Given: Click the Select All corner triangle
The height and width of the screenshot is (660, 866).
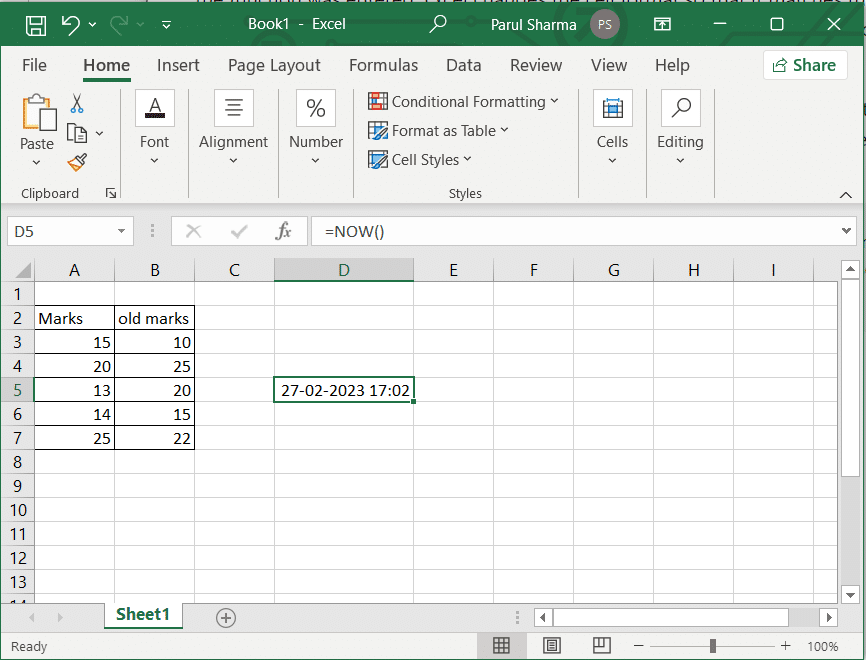Looking at the screenshot, I should pos(22,270).
